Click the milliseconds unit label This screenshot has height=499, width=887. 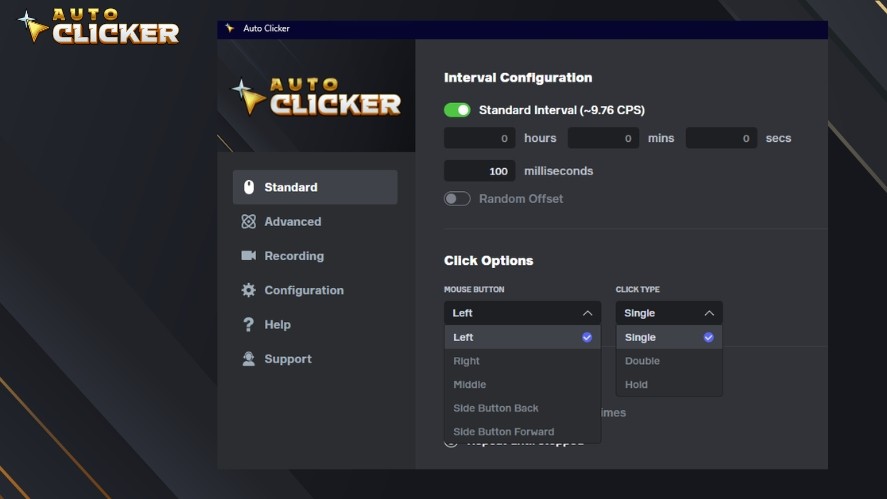pos(558,171)
